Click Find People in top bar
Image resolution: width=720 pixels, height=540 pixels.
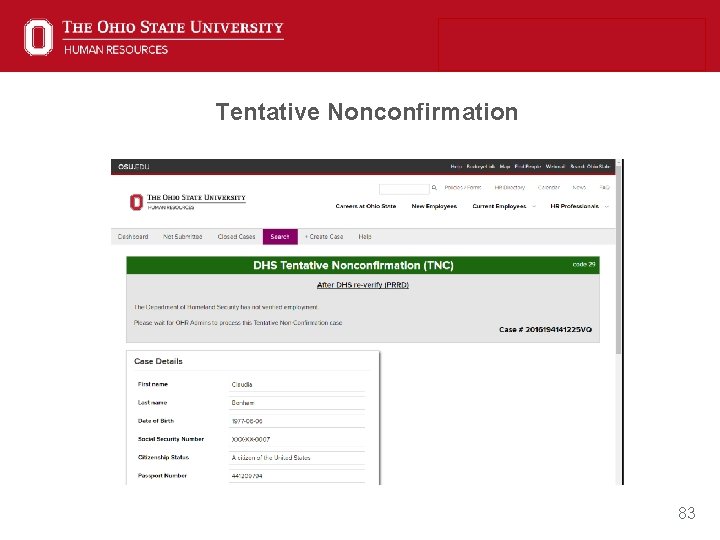point(528,167)
